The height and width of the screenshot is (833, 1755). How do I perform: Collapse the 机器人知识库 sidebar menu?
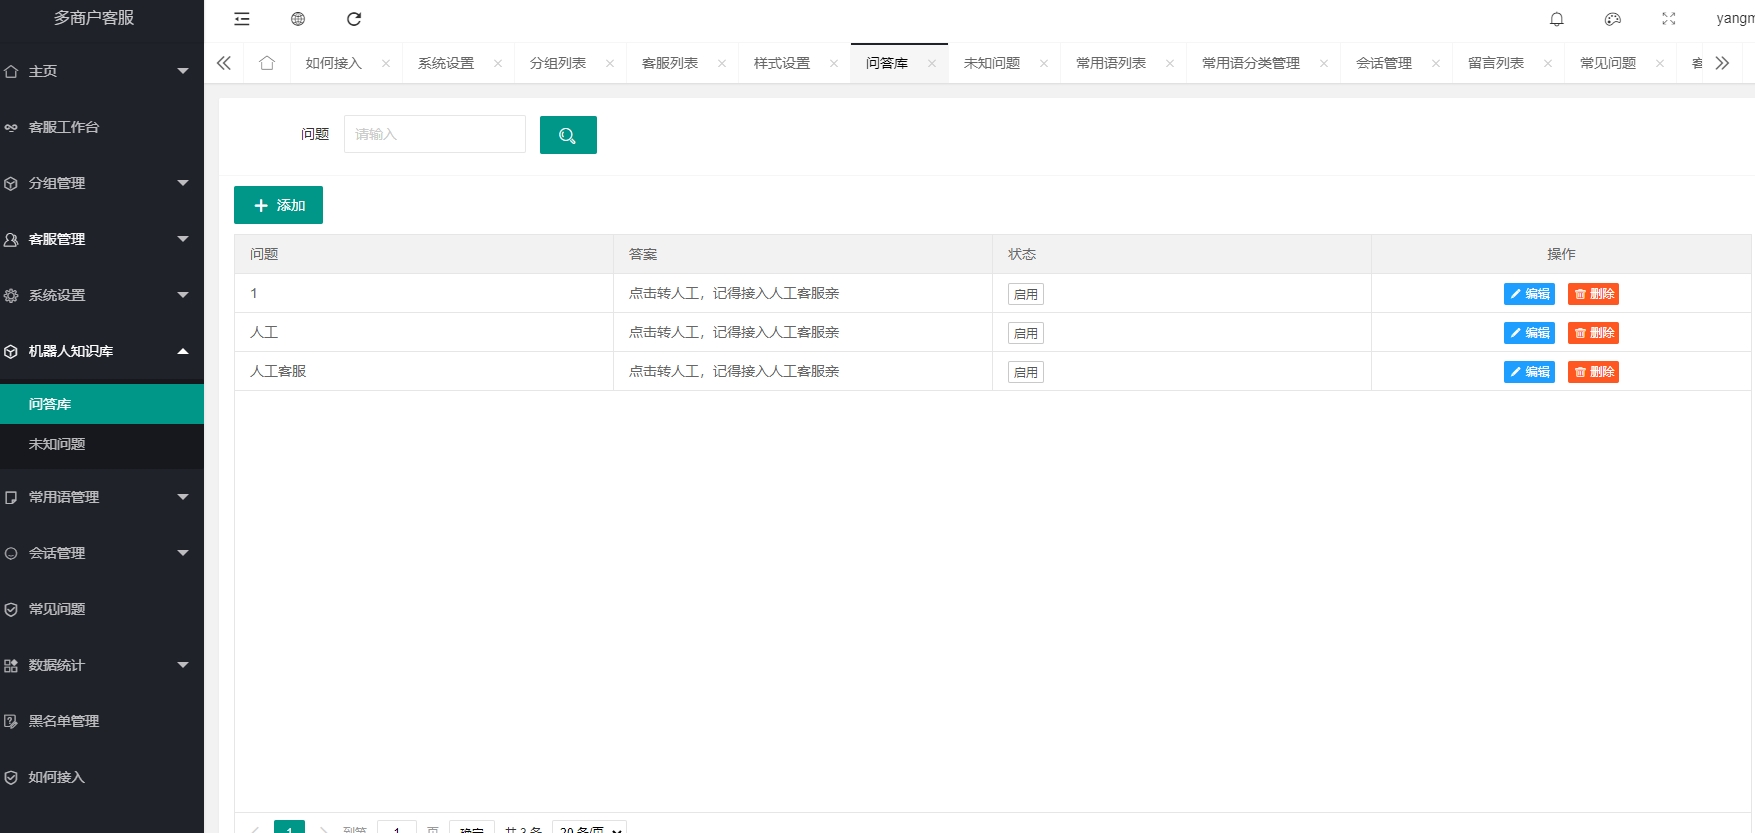102,351
